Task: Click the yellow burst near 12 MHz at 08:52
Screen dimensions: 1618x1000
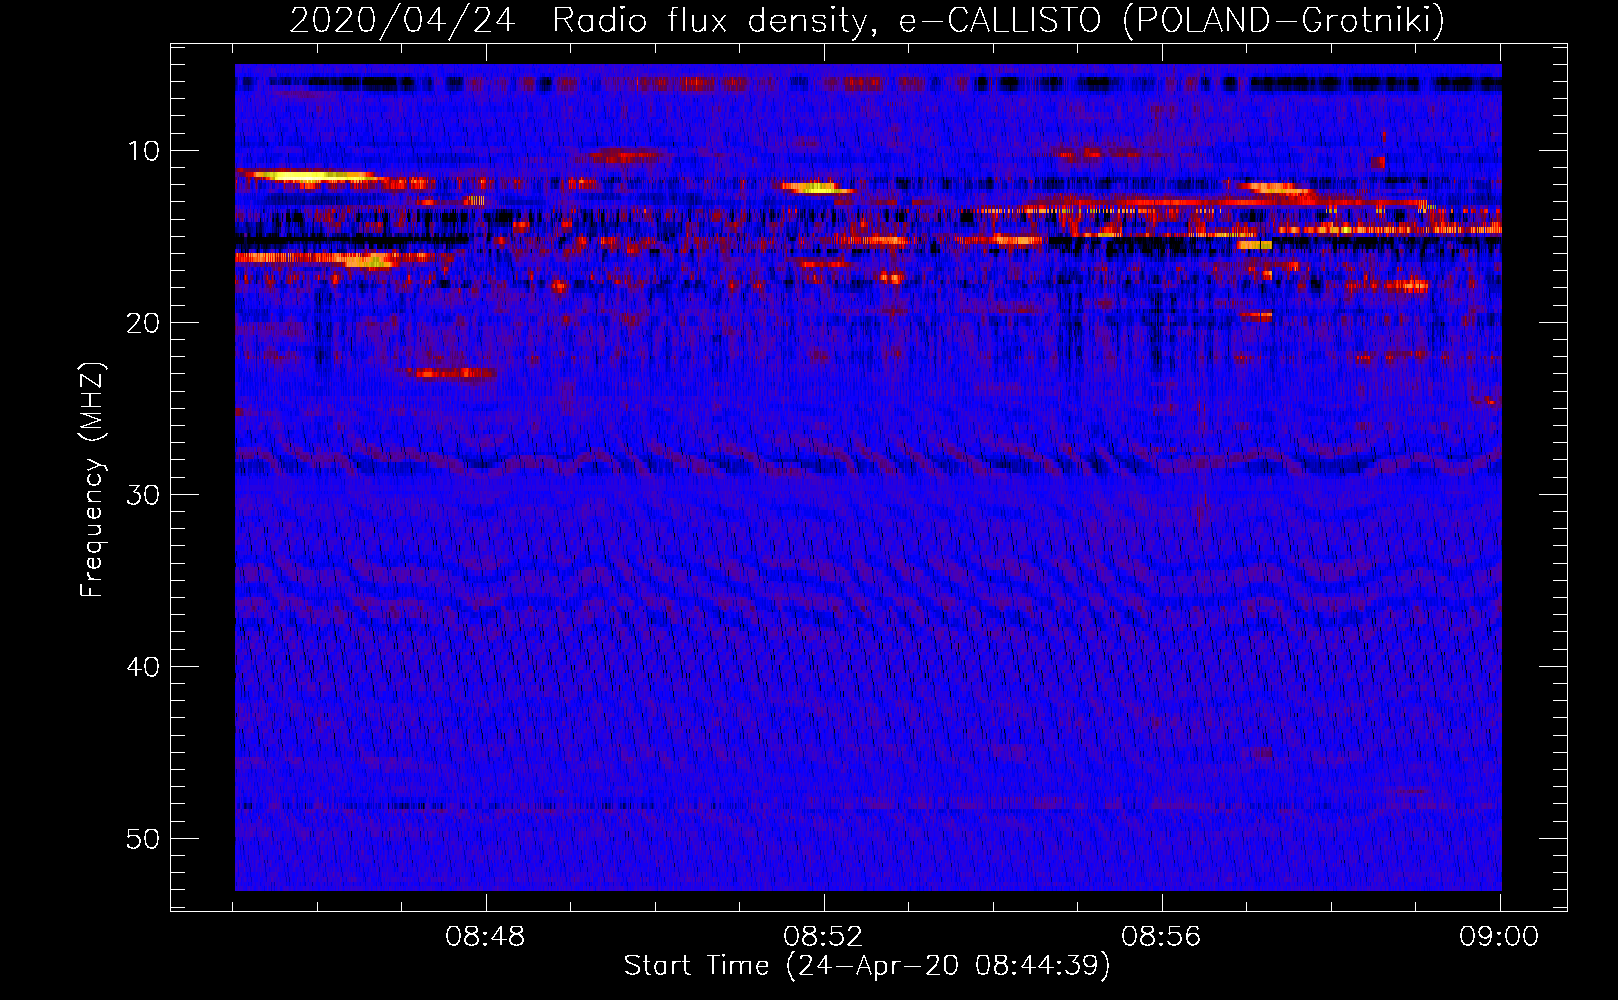Action: tap(820, 187)
